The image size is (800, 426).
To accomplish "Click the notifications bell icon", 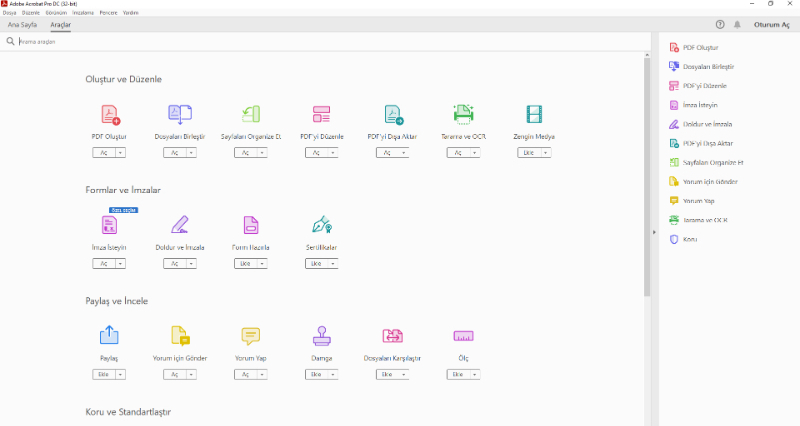I will point(737,24).
